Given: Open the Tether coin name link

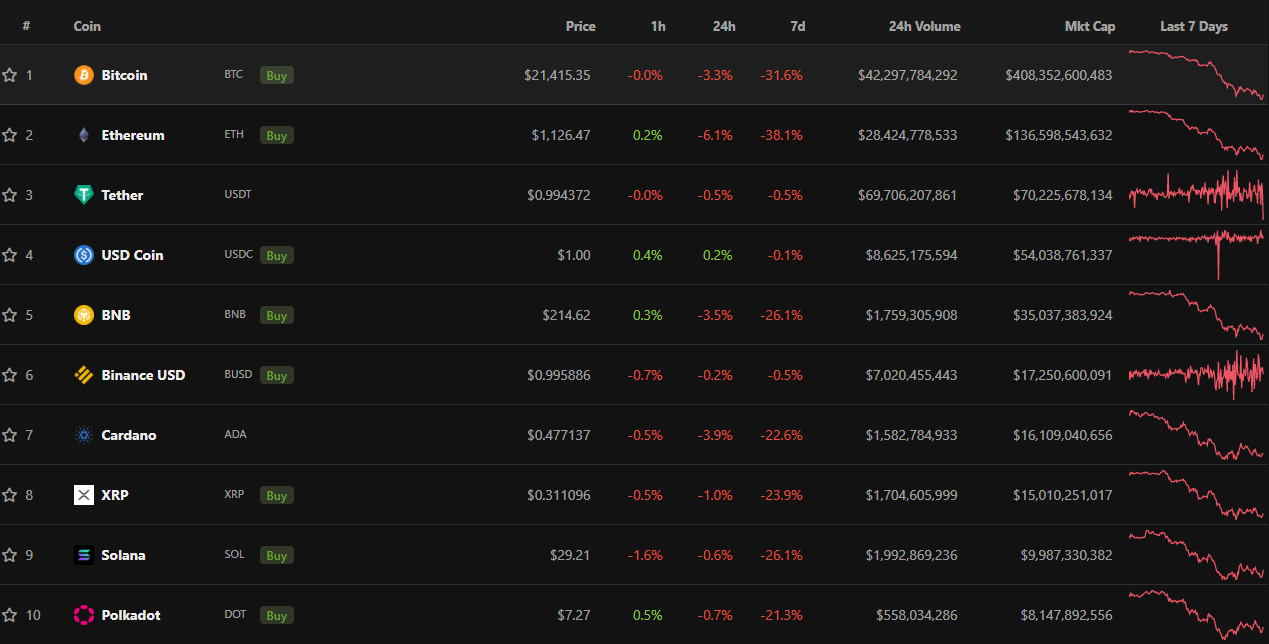Looking at the screenshot, I should pos(122,195).
